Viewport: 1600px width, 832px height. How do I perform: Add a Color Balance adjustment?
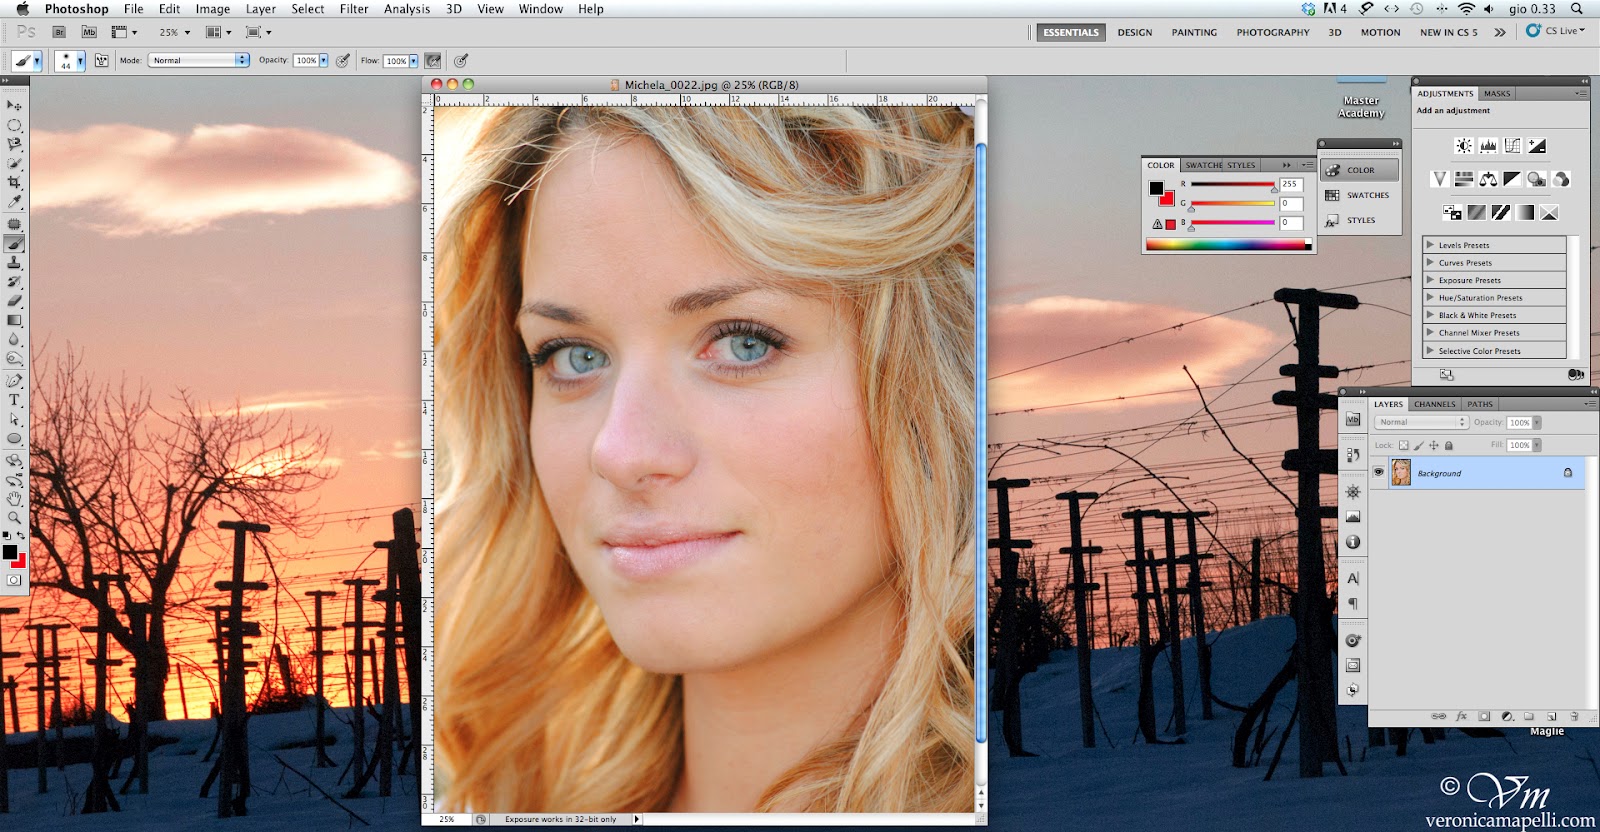point(1488,179)
